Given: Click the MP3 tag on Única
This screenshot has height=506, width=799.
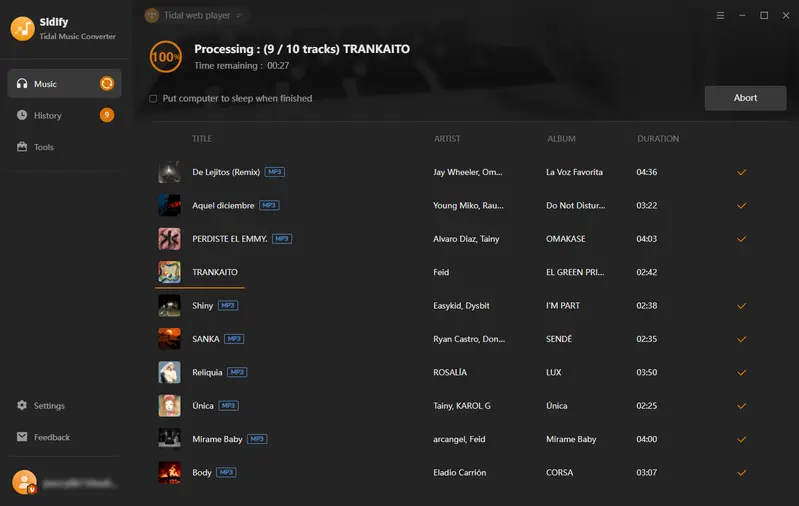Looking at the screenshot, I should click(x=228, y=406).
